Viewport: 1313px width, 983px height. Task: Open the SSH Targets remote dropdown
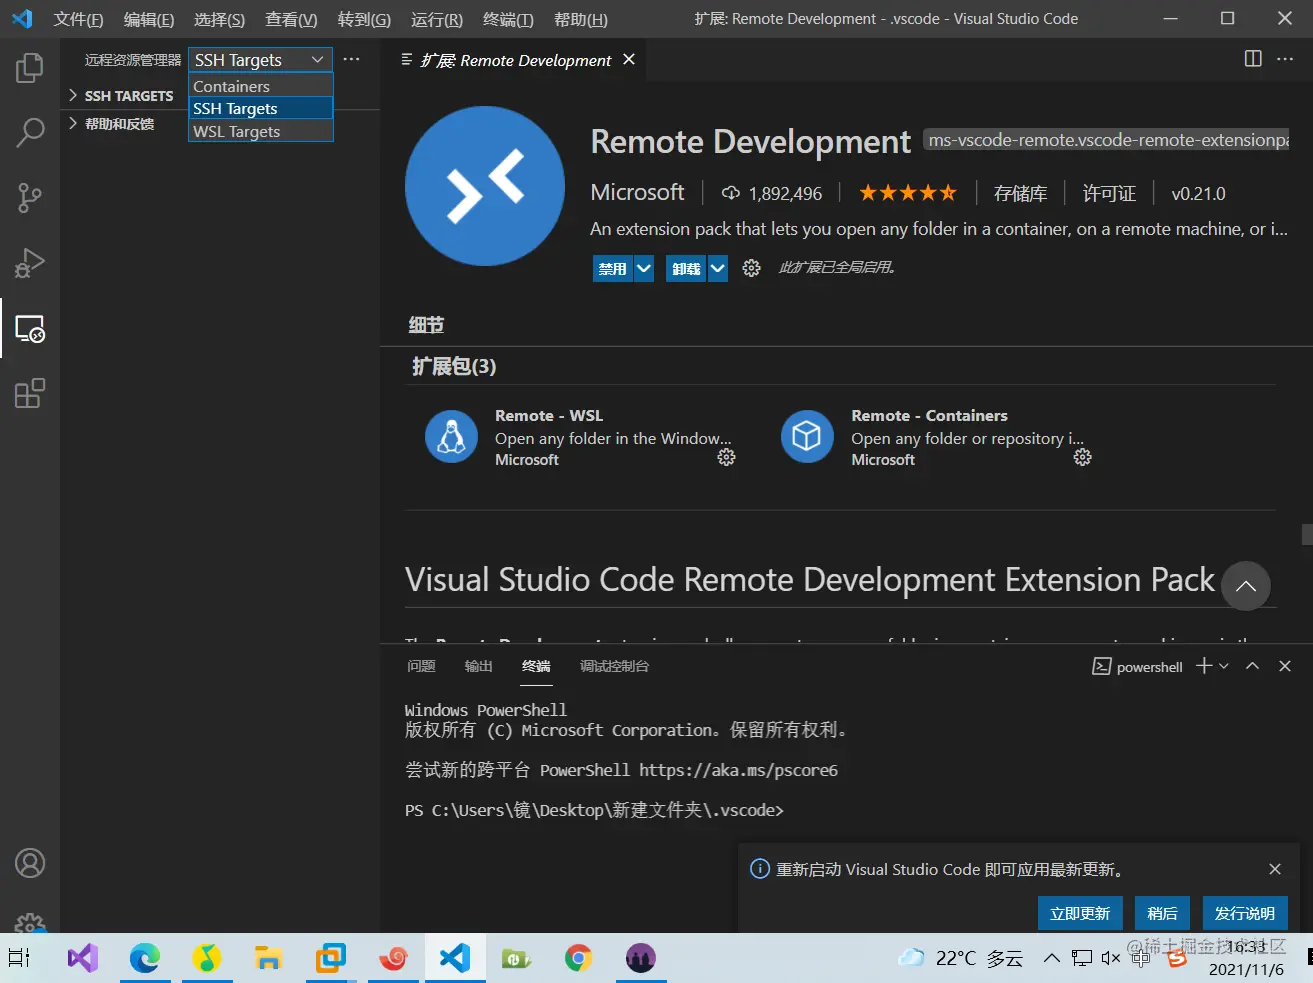(260, 60)
